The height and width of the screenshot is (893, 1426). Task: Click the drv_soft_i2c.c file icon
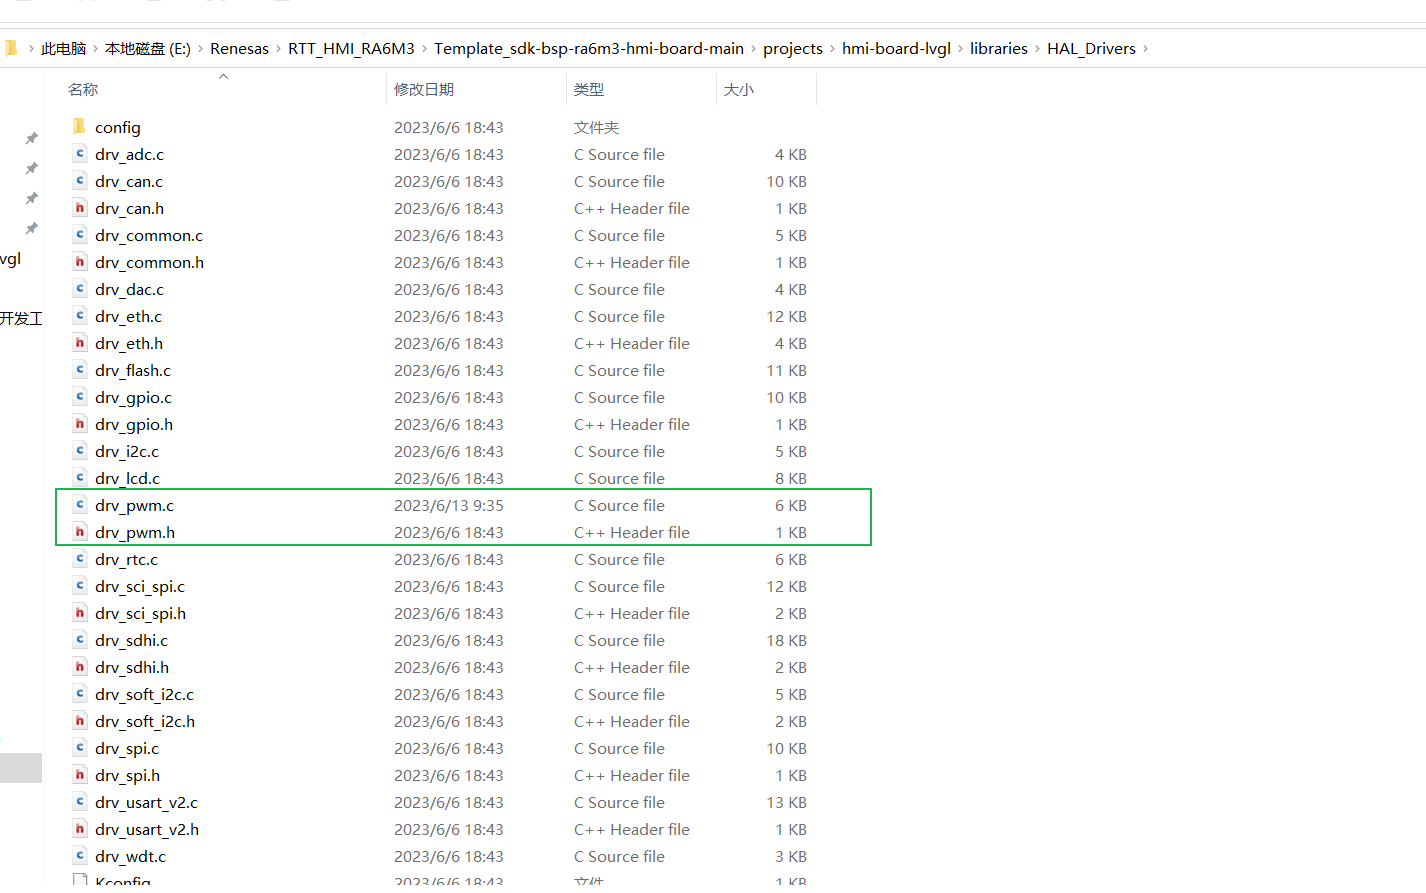[80, 693]
